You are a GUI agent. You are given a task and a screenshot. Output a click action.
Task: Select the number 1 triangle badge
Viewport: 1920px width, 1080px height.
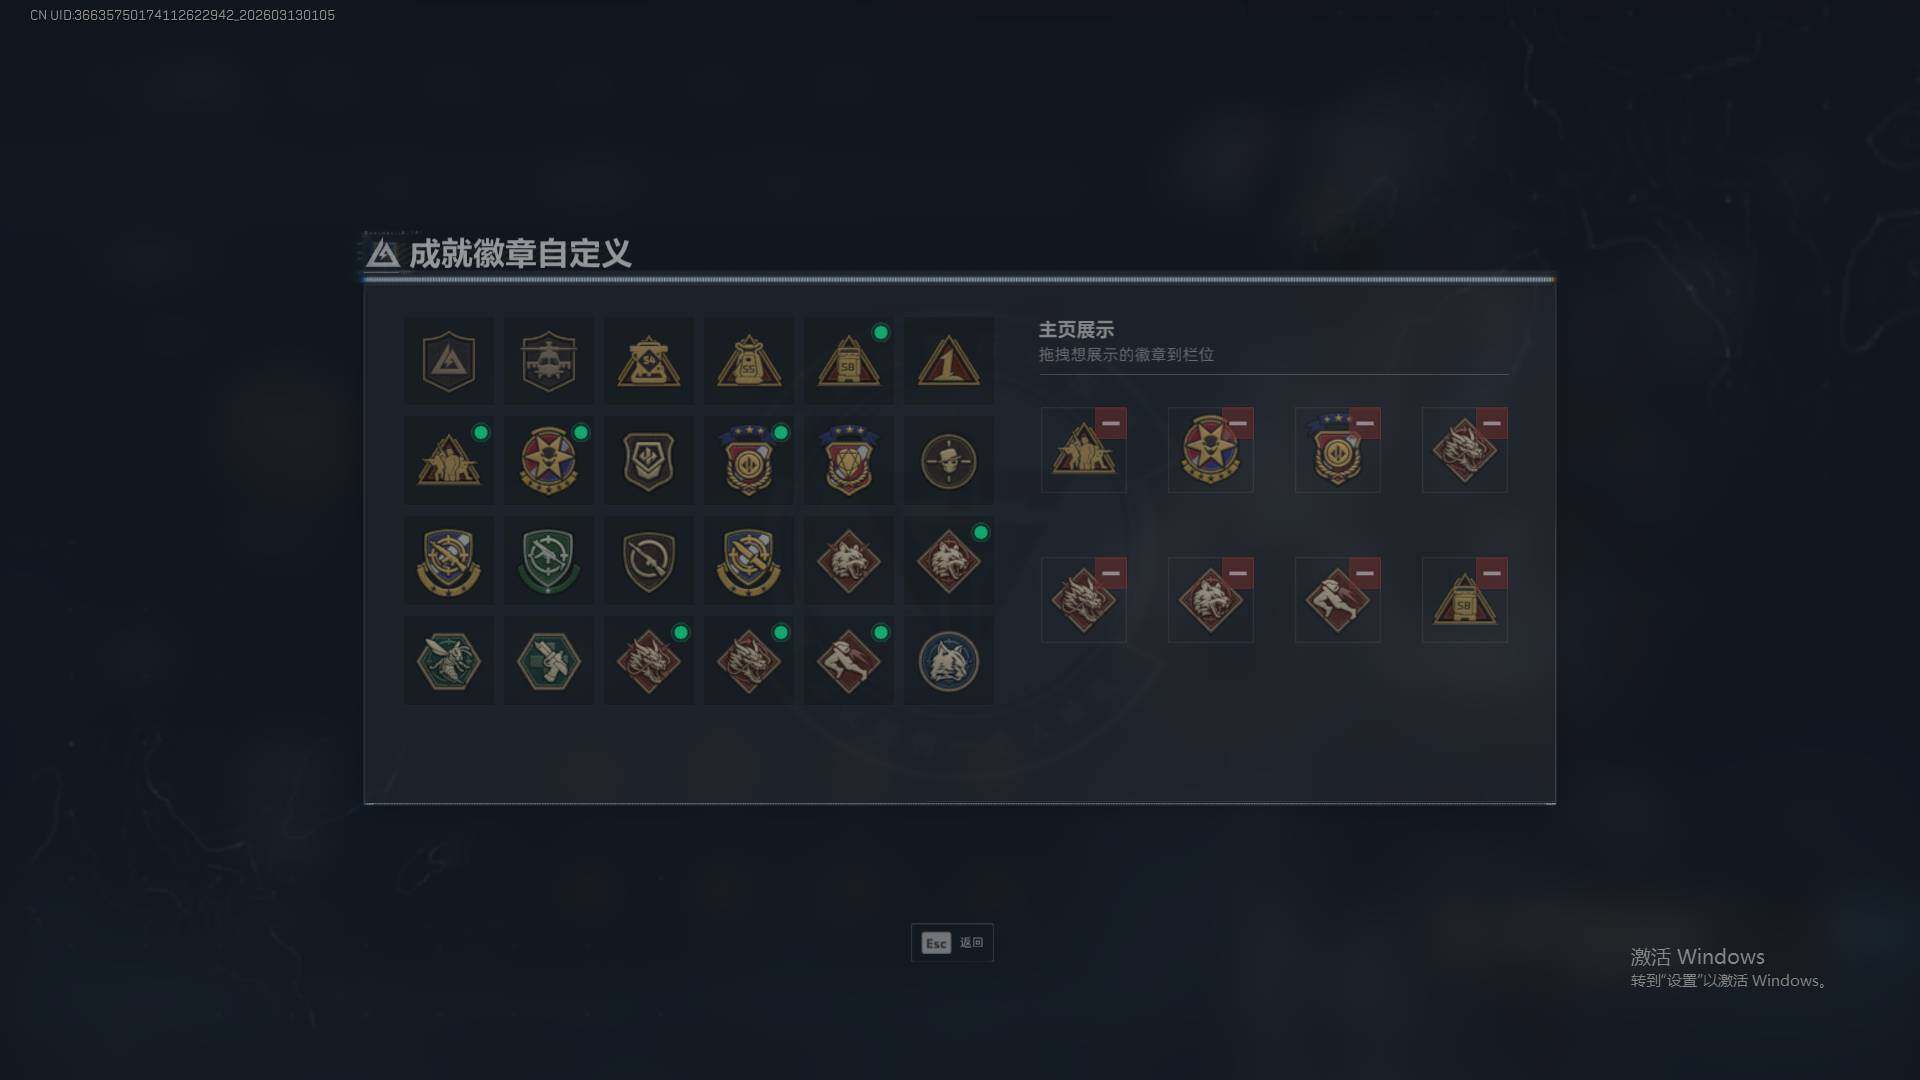tap(948, 361)
